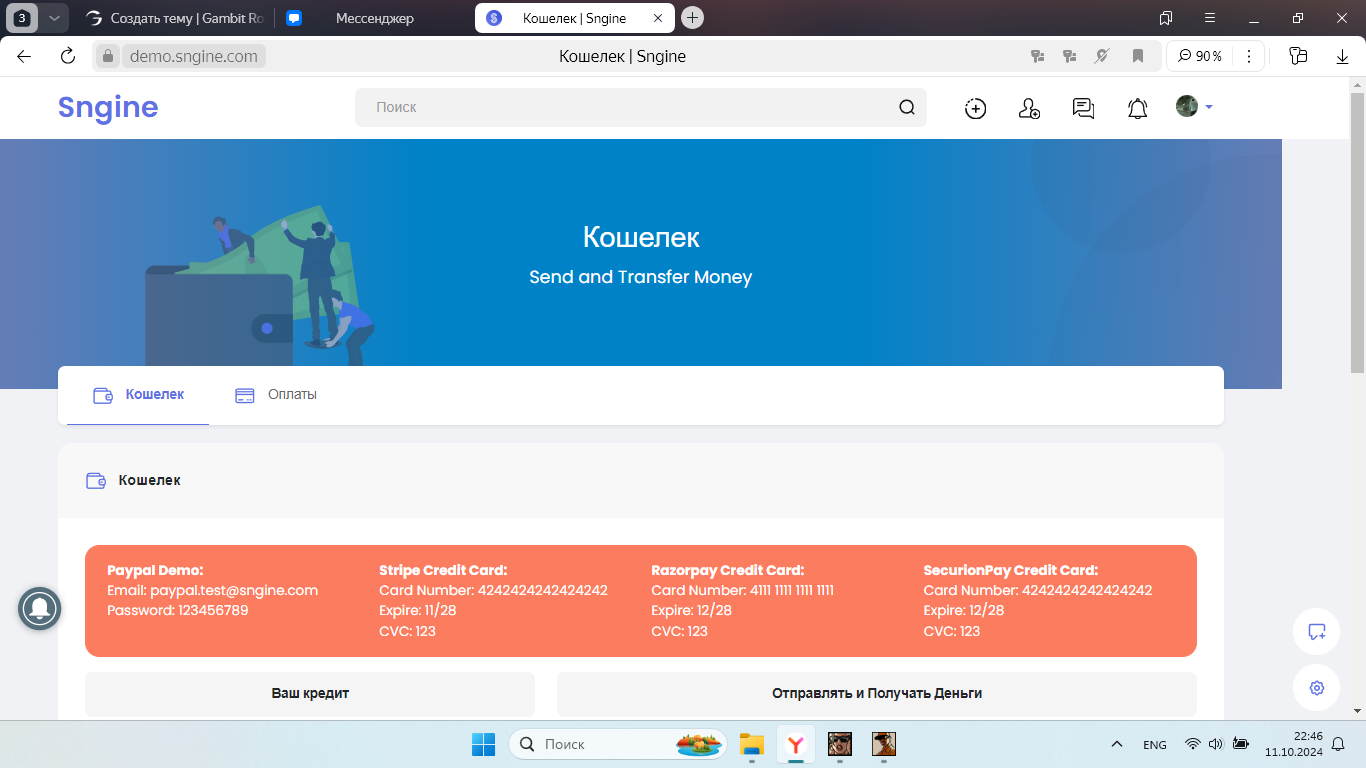
Task: Open the browser downloads arrow icon
Action: coord(1343,56)
